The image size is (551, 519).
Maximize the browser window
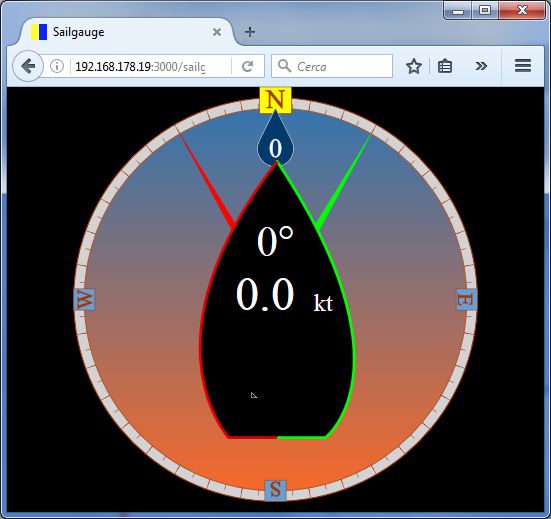point(485,10)
